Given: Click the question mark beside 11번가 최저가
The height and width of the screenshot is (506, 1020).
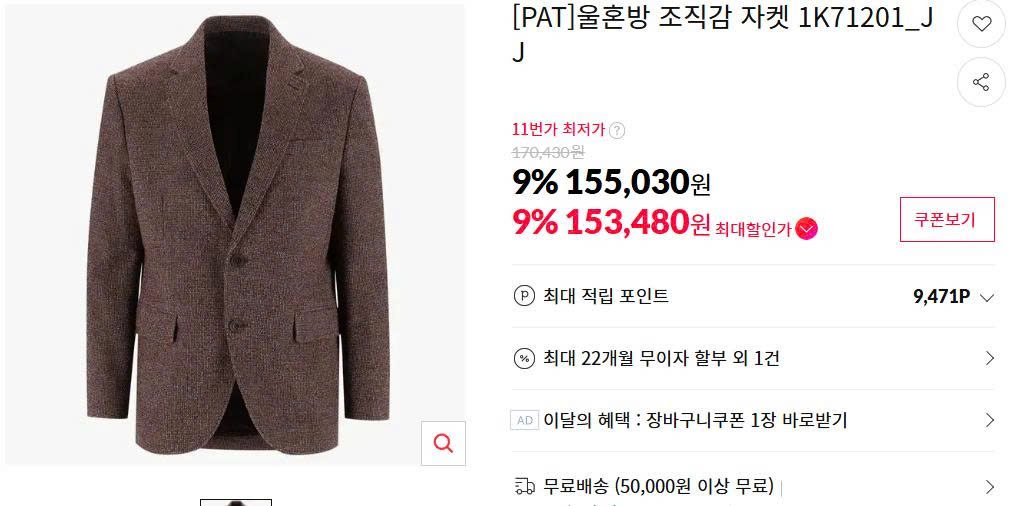Looking at the screenshot, I should click(x=617, y=130).
